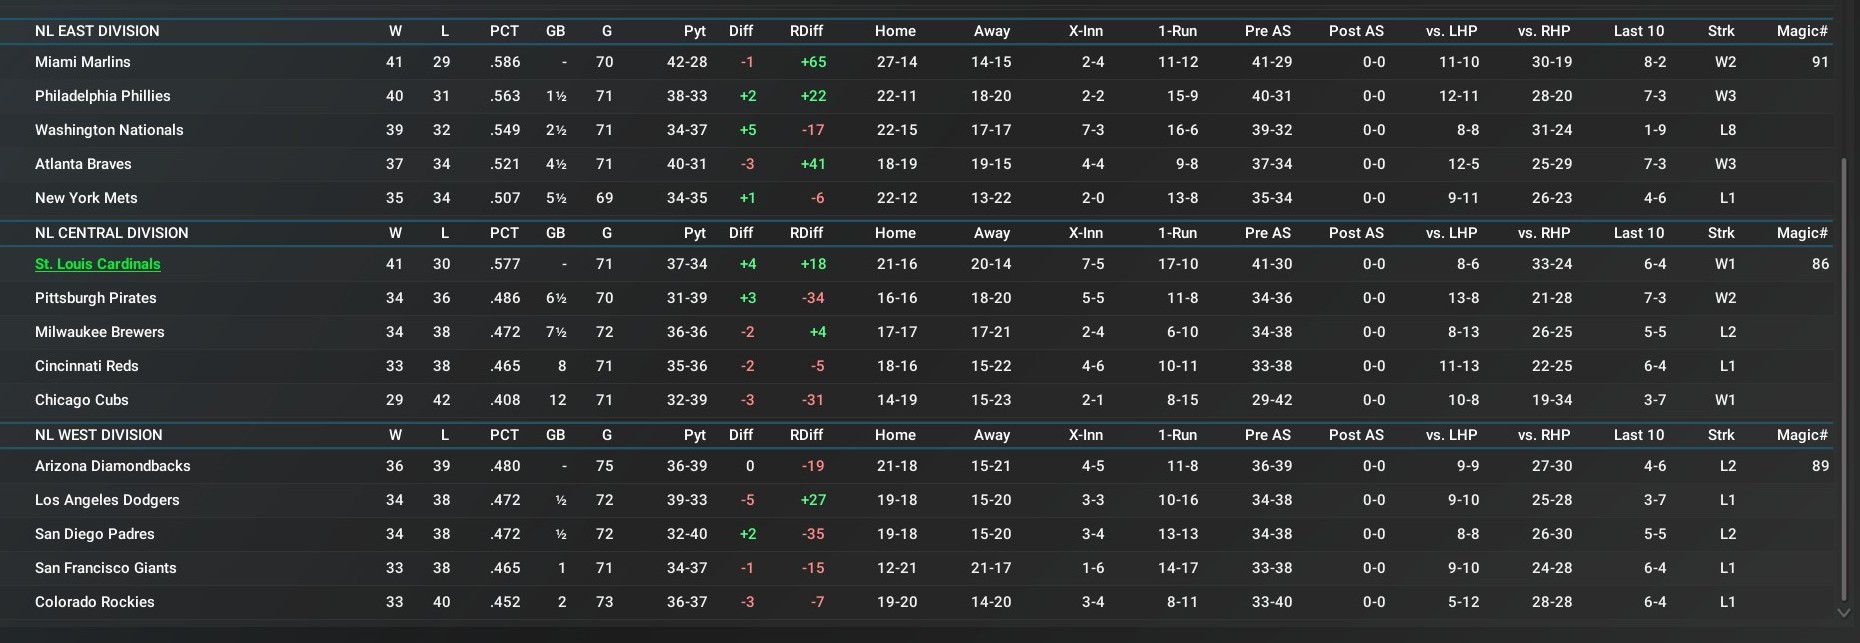Click the NL East Magic# column header
1860x643 pixels.
pyautogui.click(x=1802, y=31)
